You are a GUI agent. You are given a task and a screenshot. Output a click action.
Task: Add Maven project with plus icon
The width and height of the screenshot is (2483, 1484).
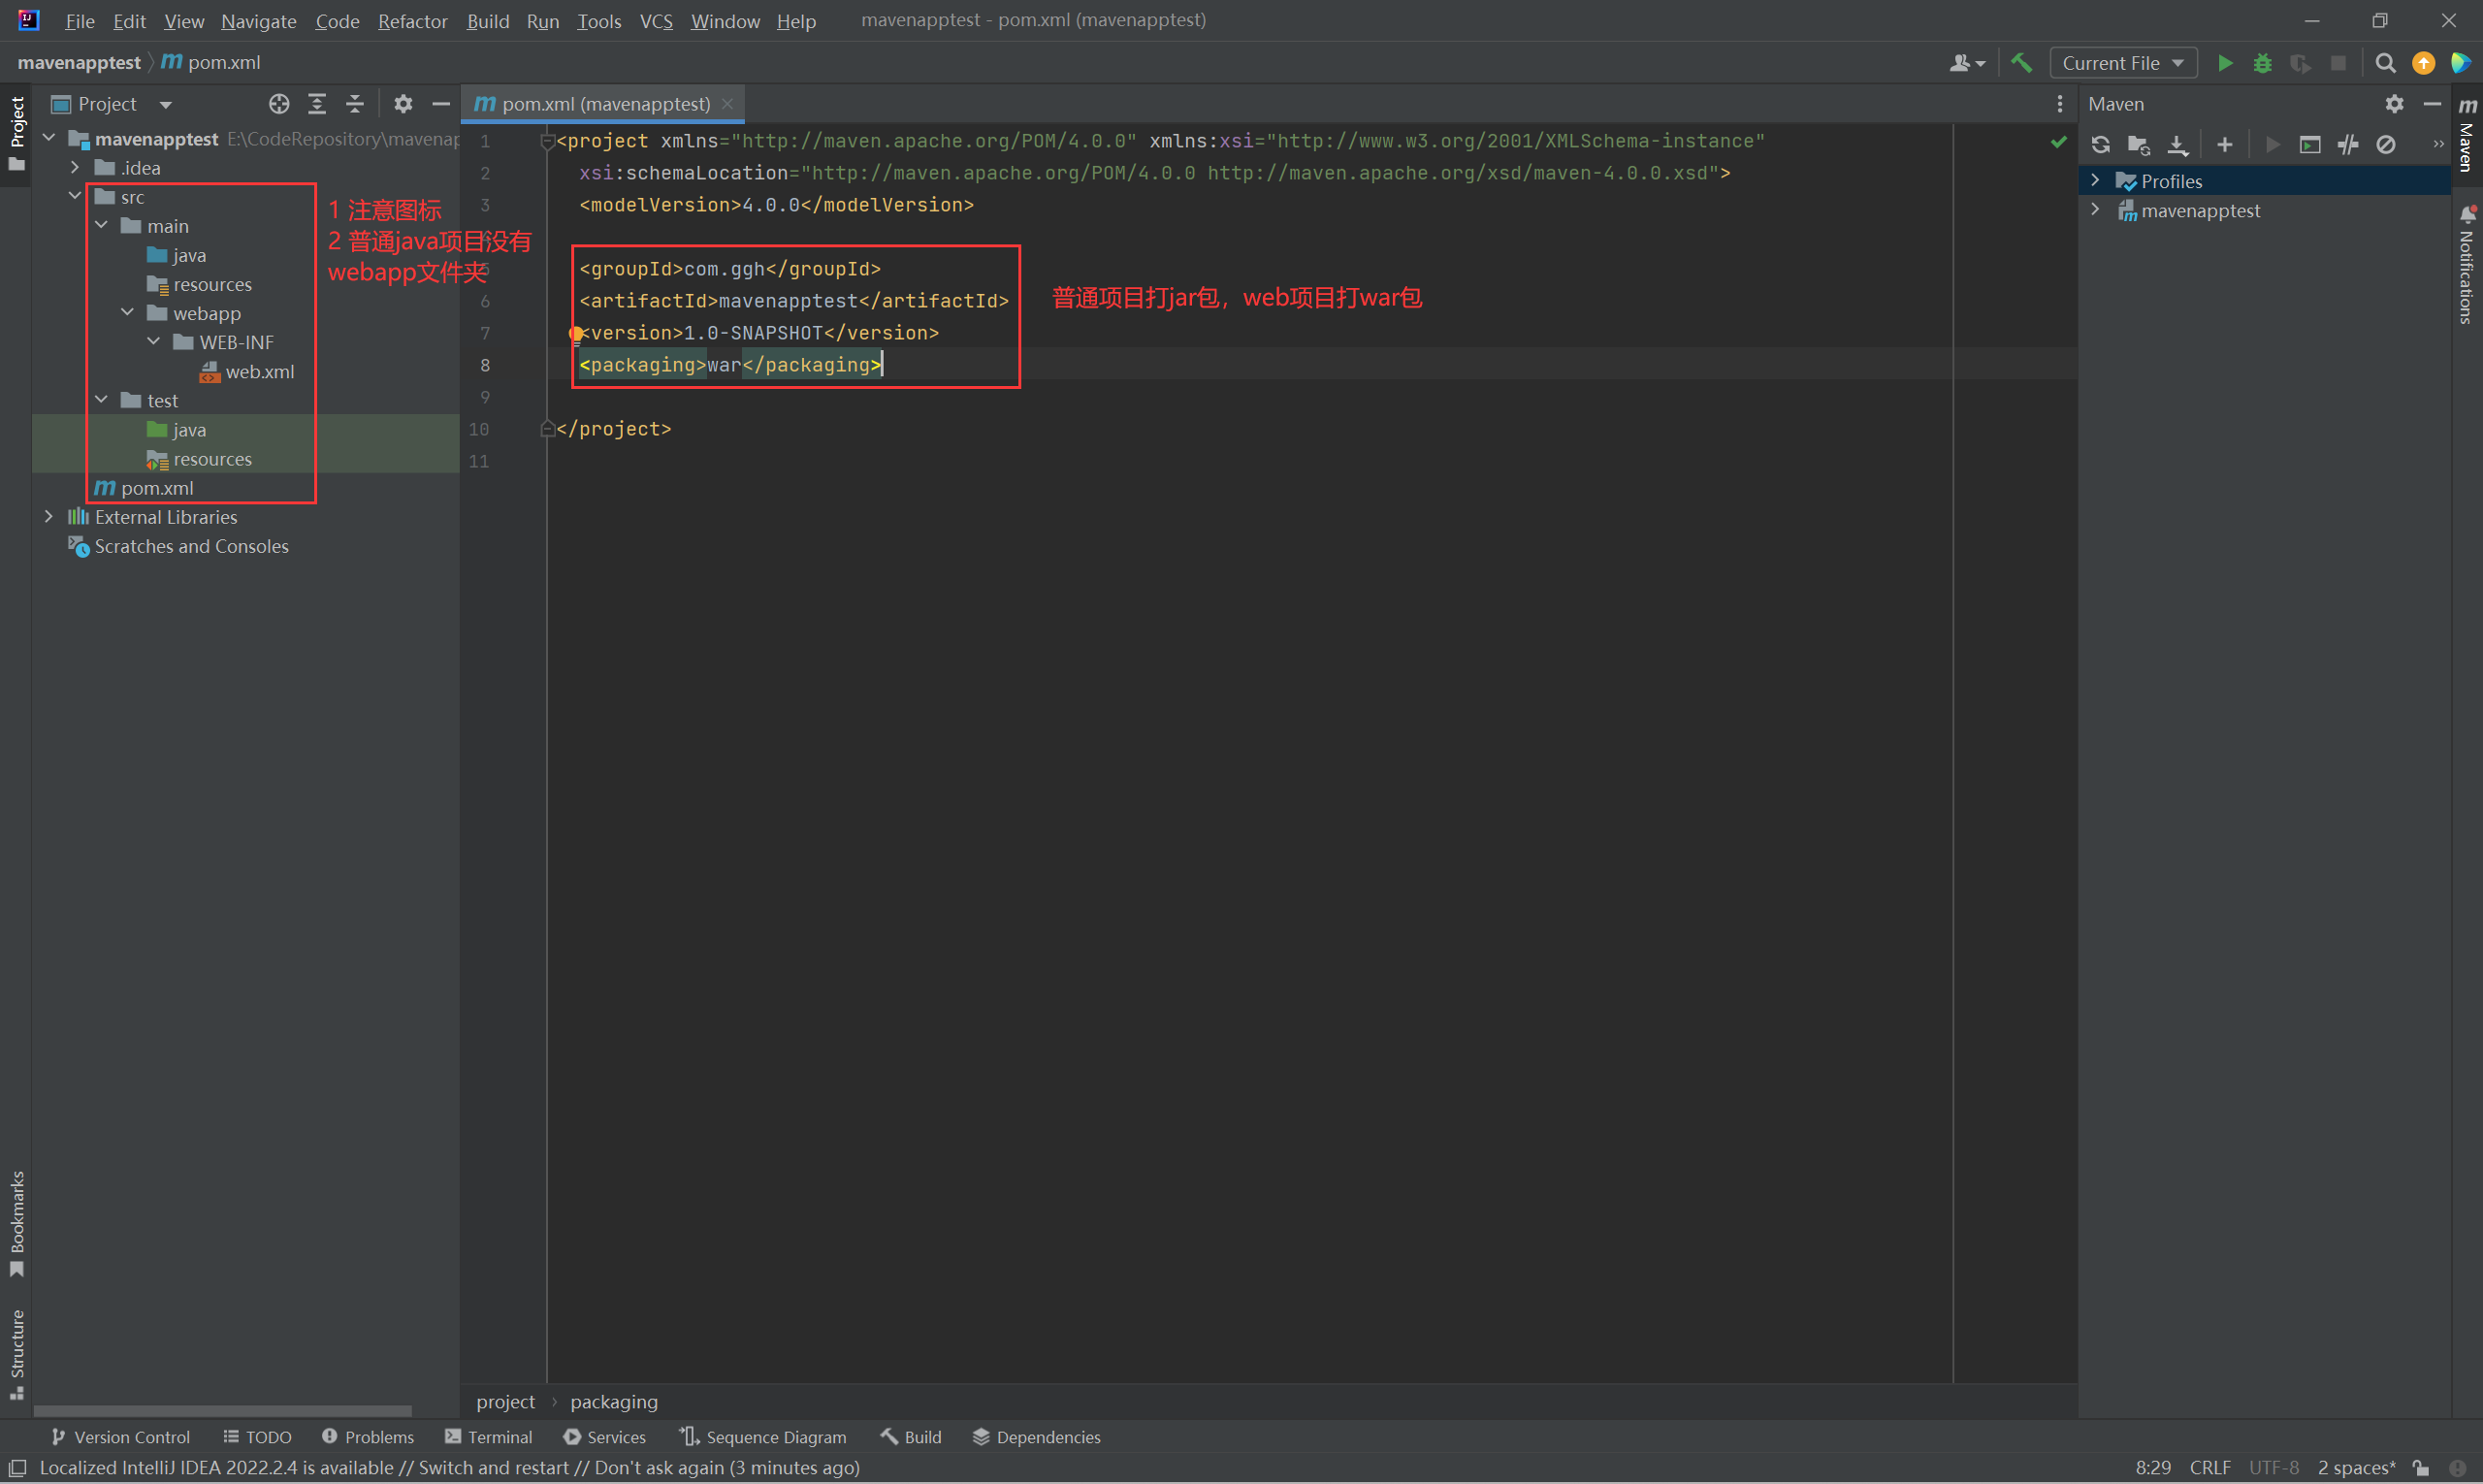tap(2224, 145)
